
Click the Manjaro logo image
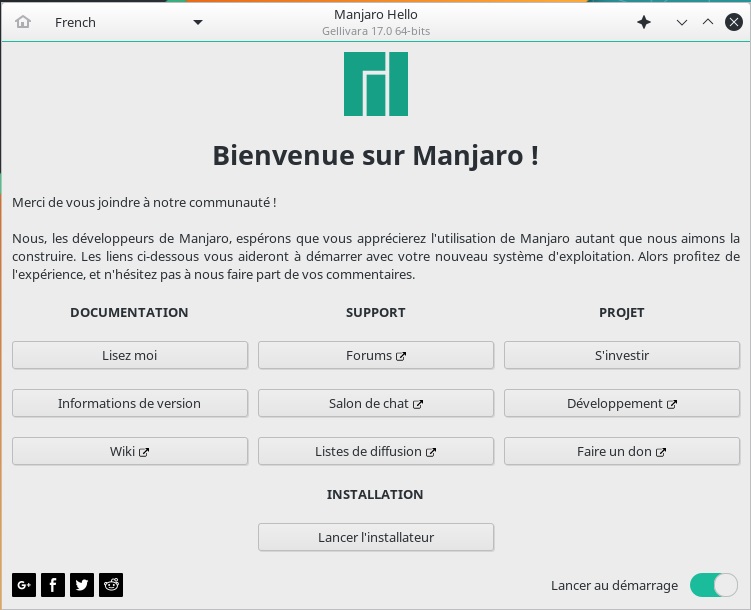[376, 84]
